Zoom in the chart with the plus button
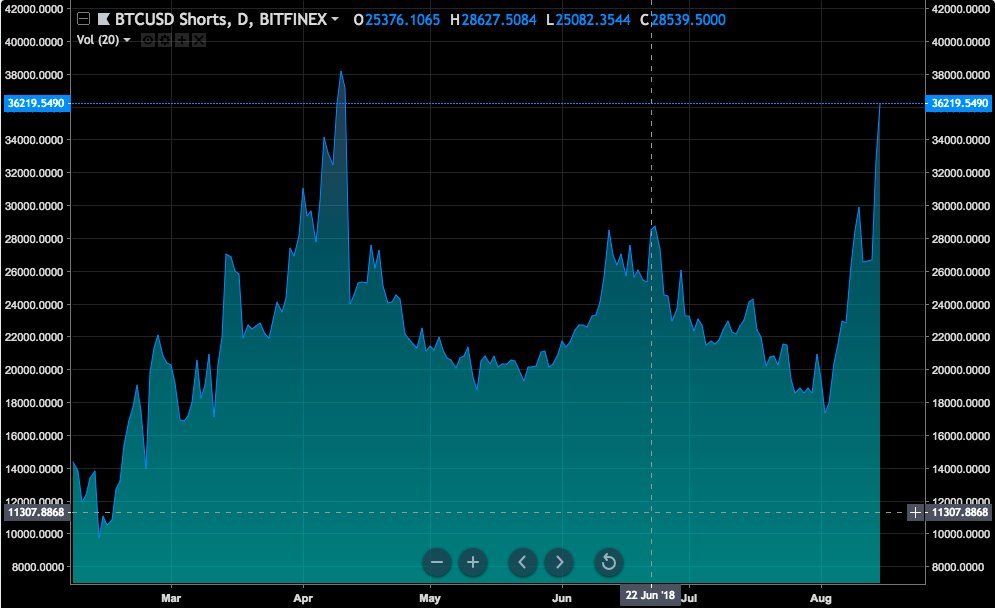The width and height of the screenshot is (995, 608). point(473,562)
